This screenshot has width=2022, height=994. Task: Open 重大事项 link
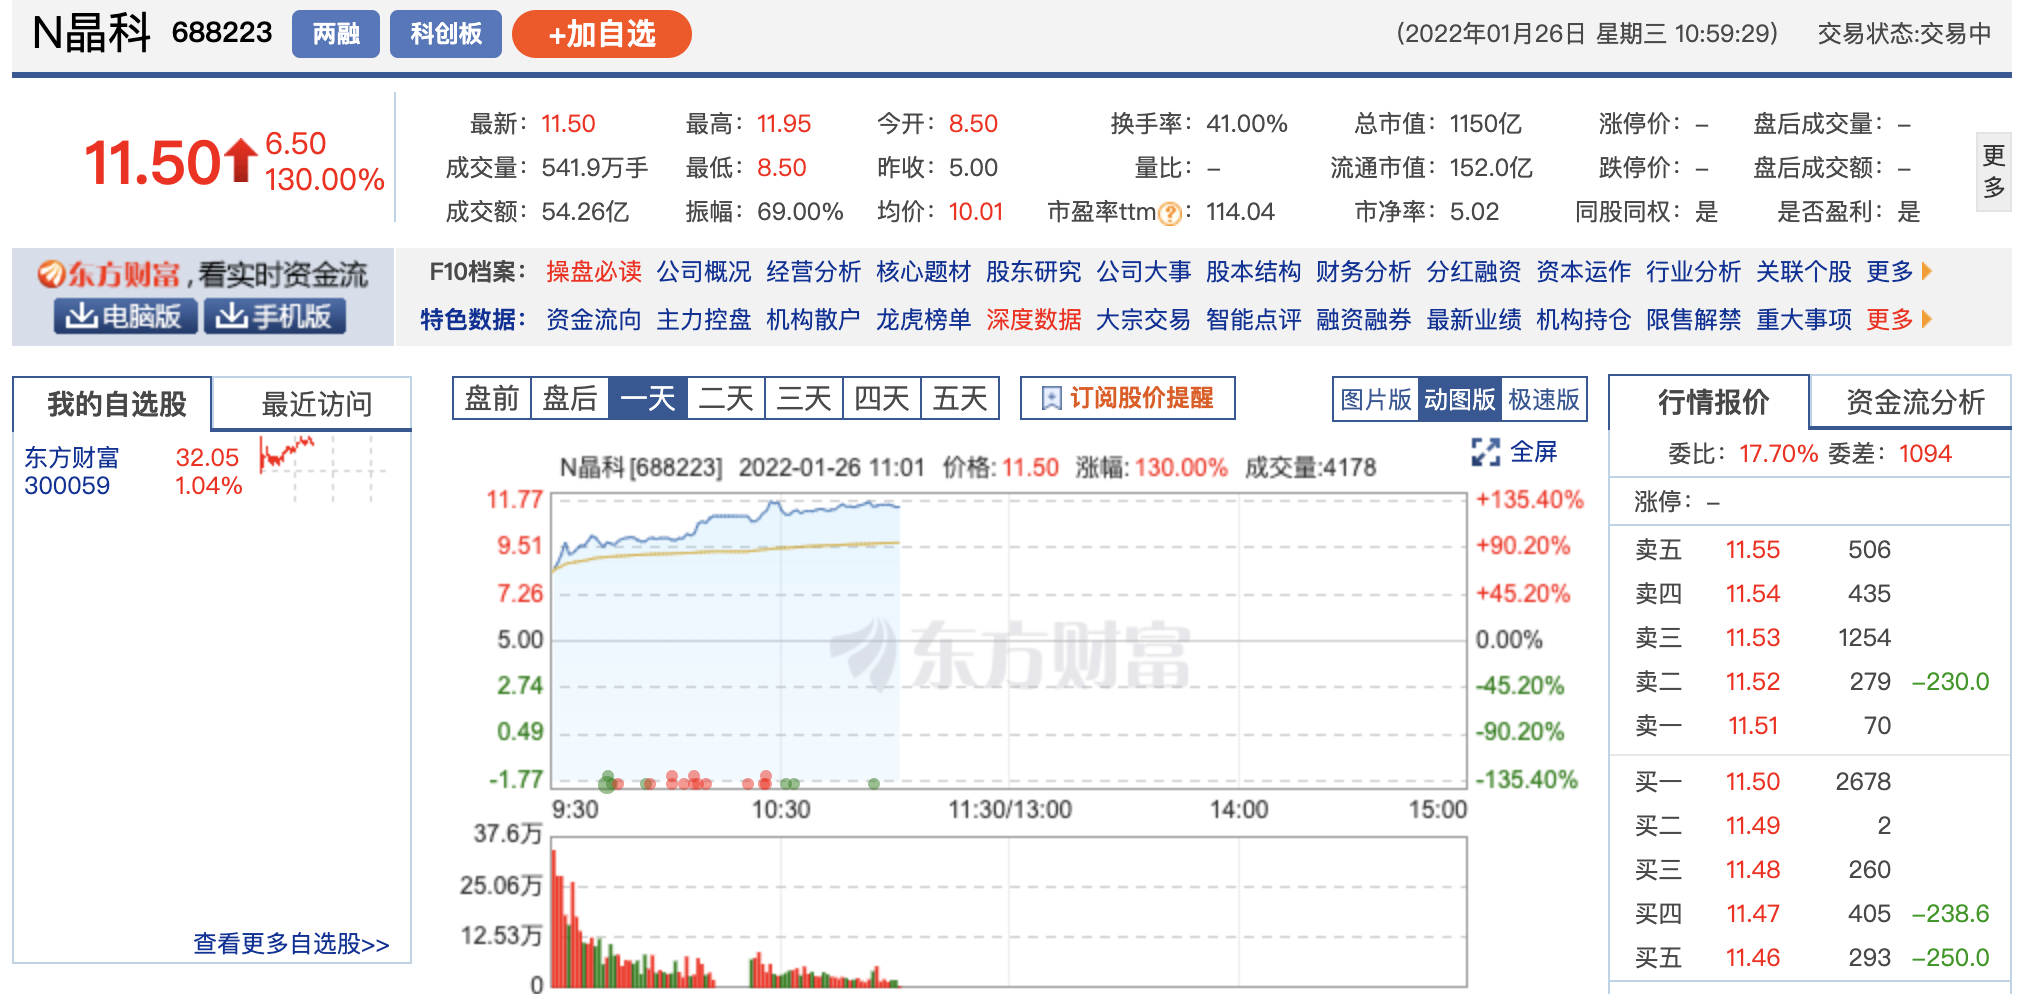(1804, 319)
